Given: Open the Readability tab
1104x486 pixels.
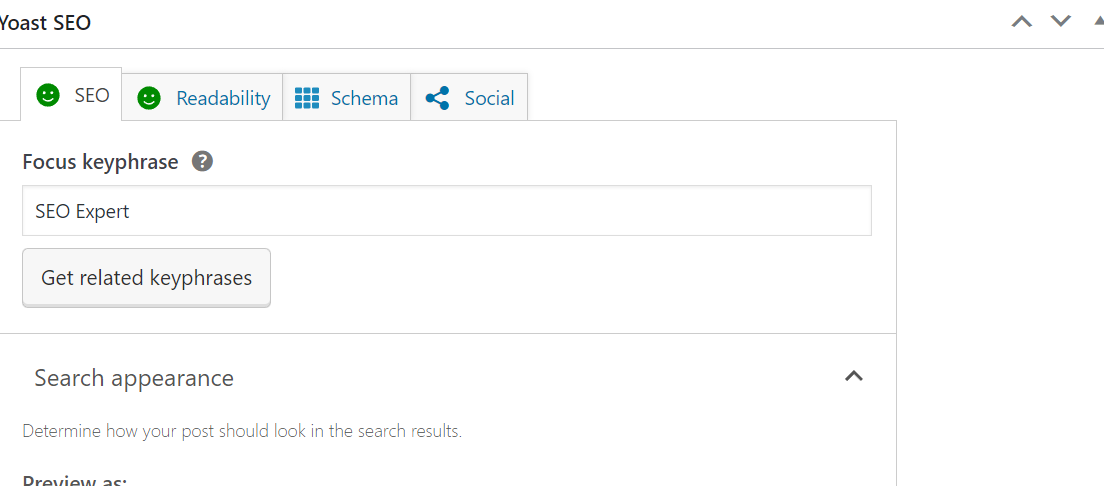Looking at the screenshot, I should coord(222,98).
